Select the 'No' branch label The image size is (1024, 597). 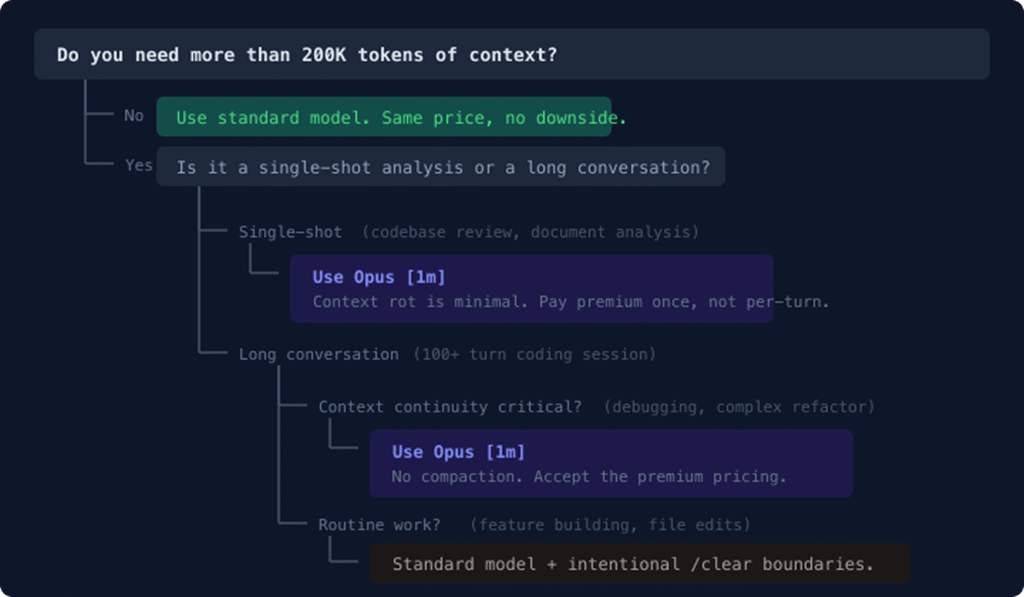point(134,116)
